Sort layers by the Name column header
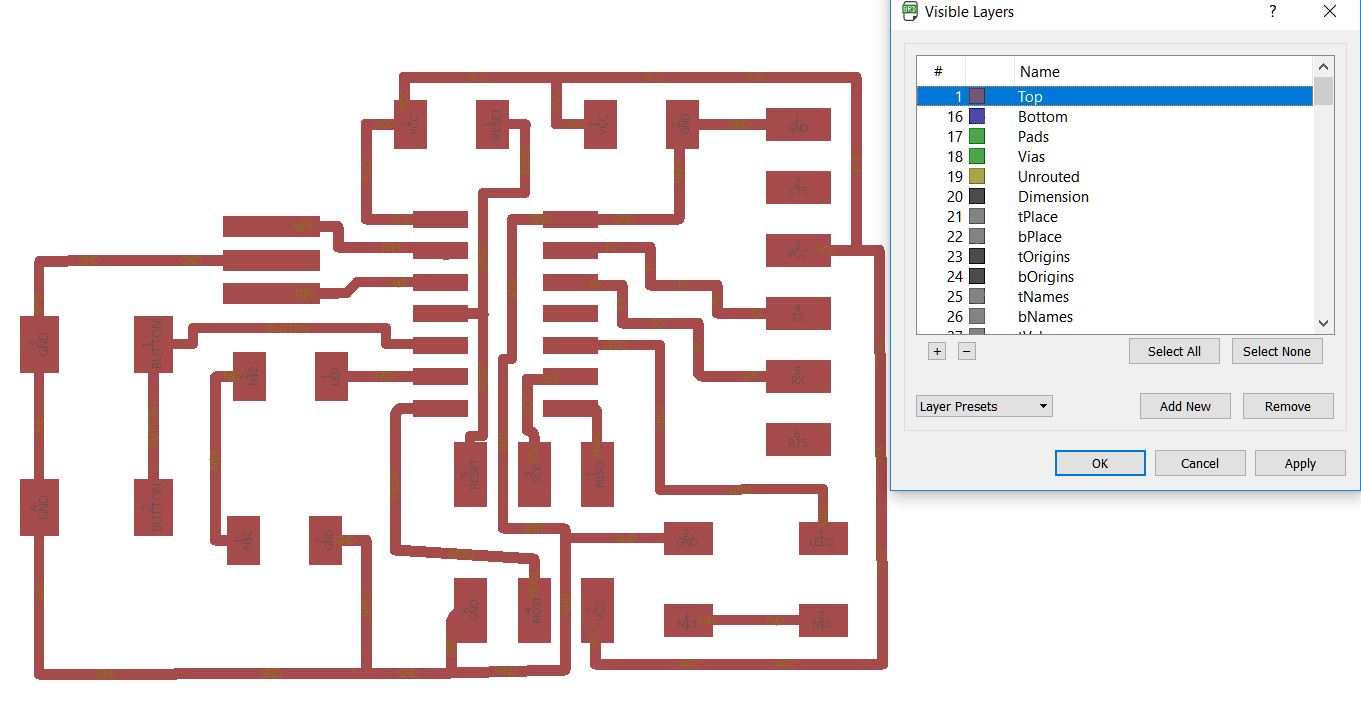This screenshot has width=1361, height=724. [x=1163, y=71]
